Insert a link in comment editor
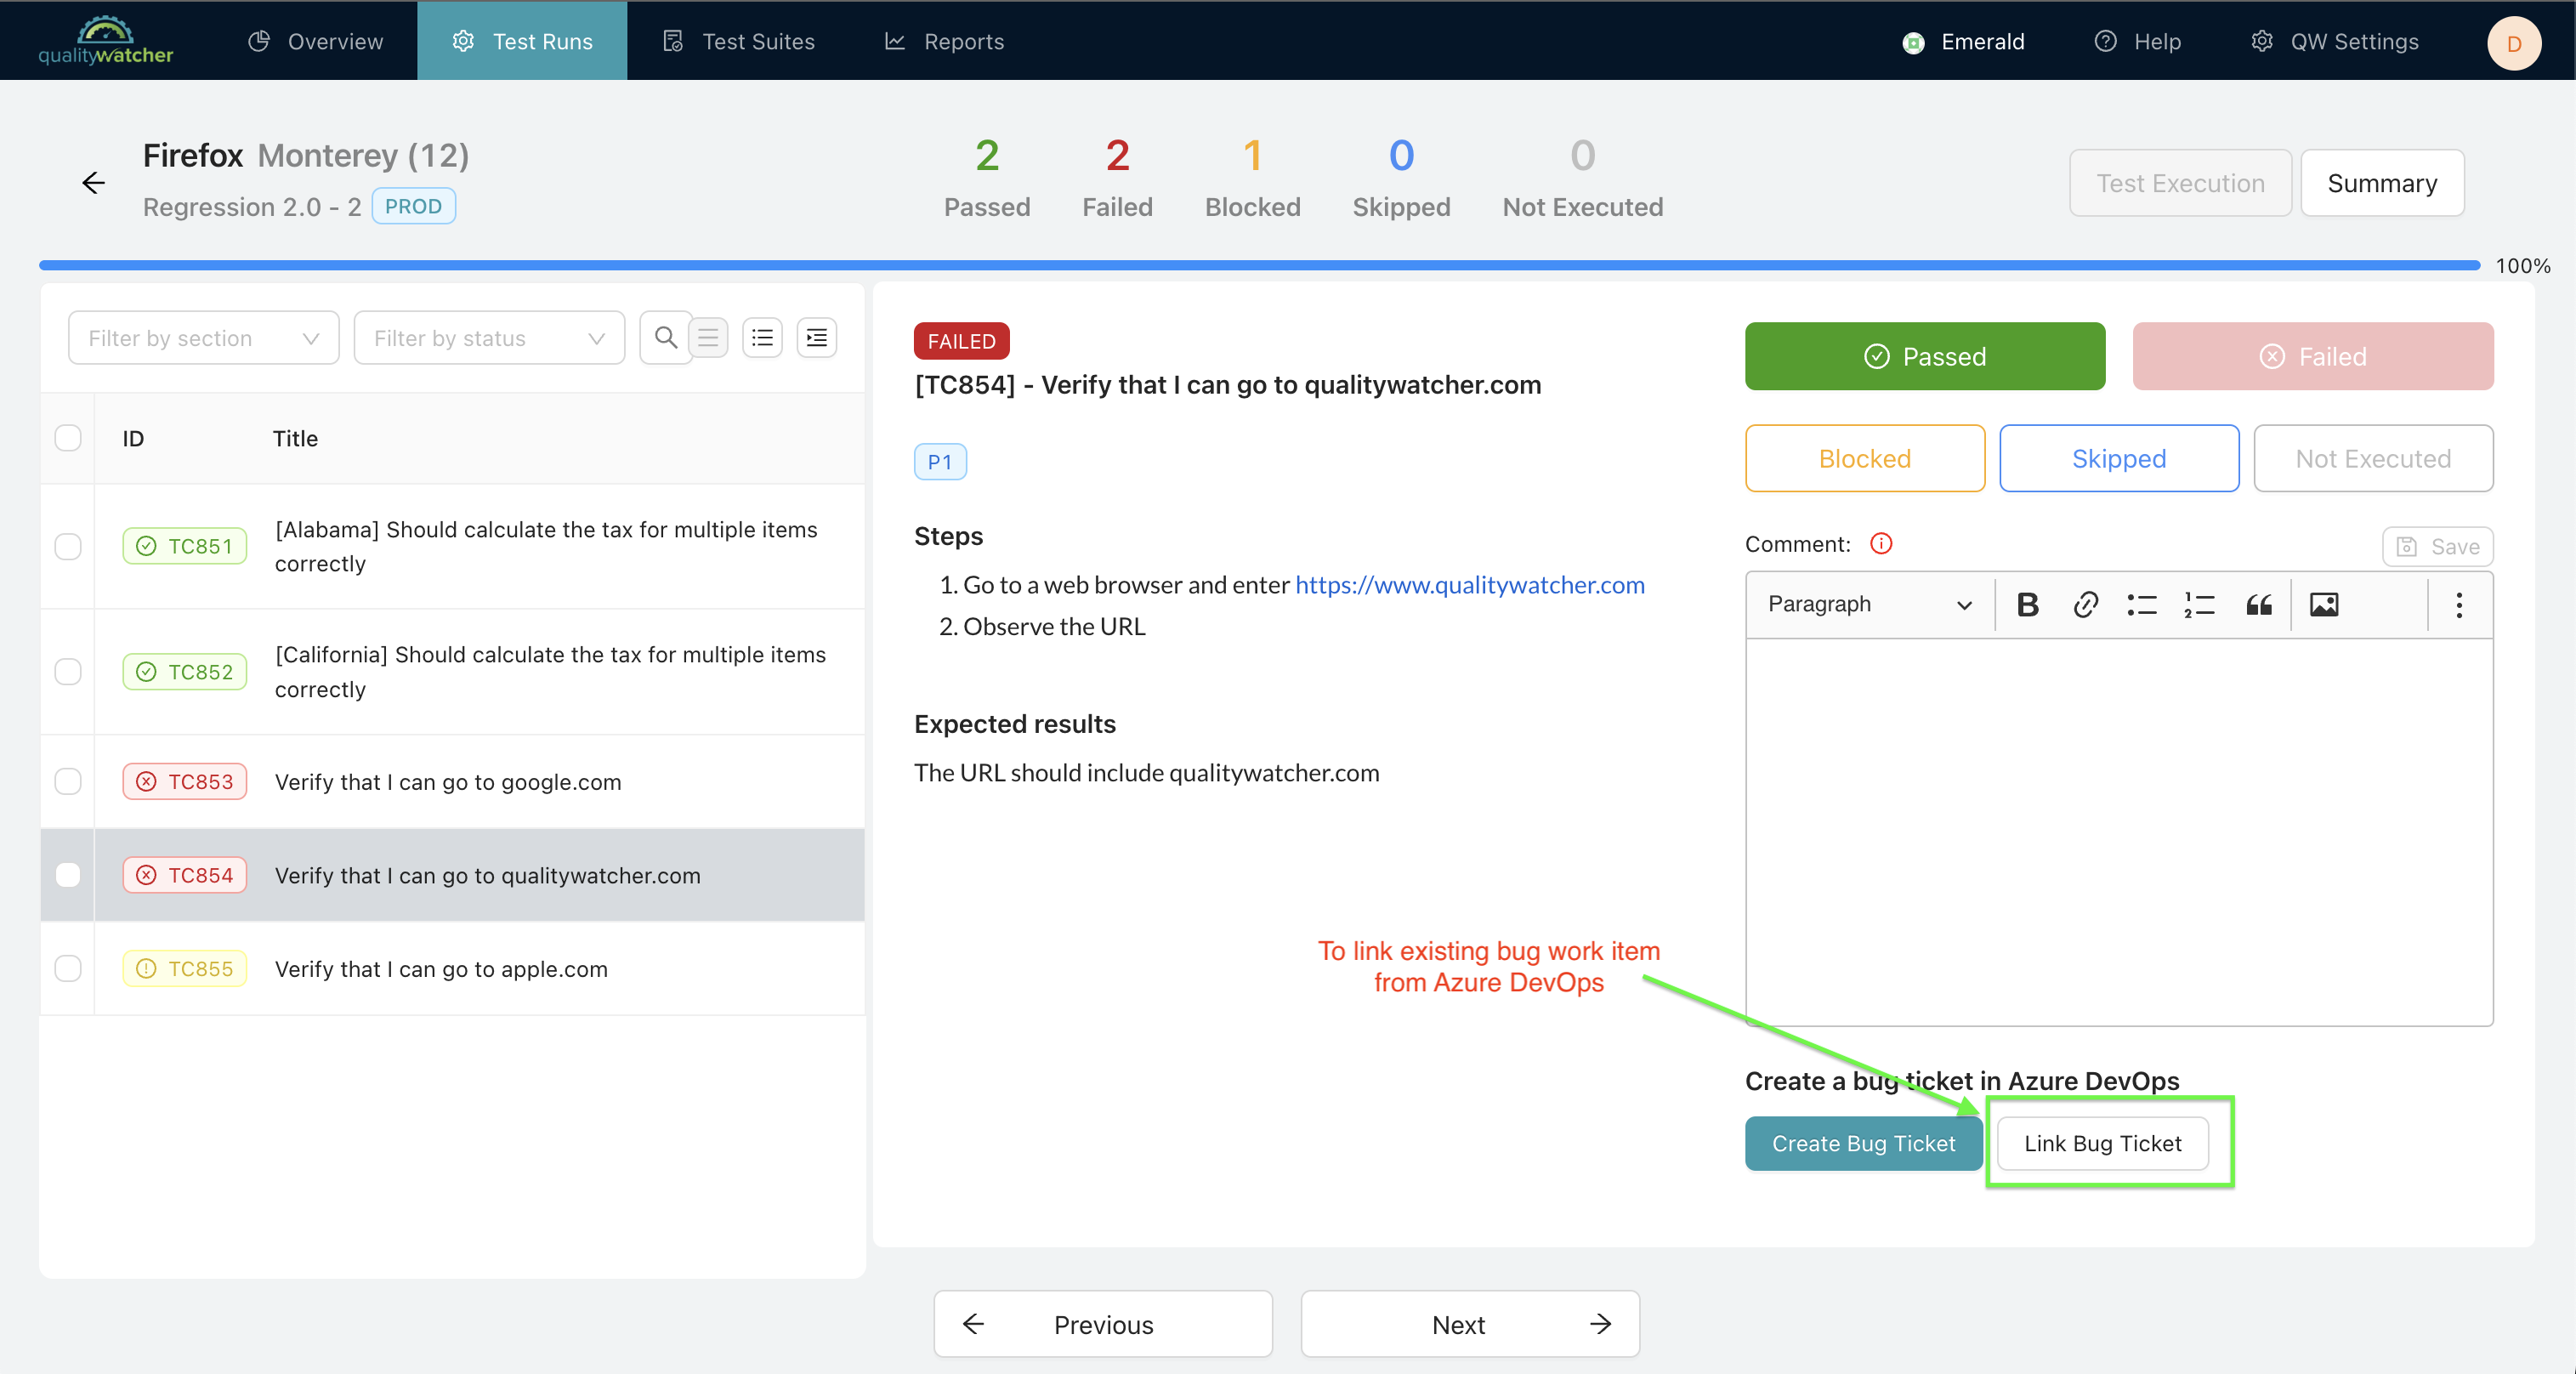The image size is (2576, 1374). (2085, 604)
